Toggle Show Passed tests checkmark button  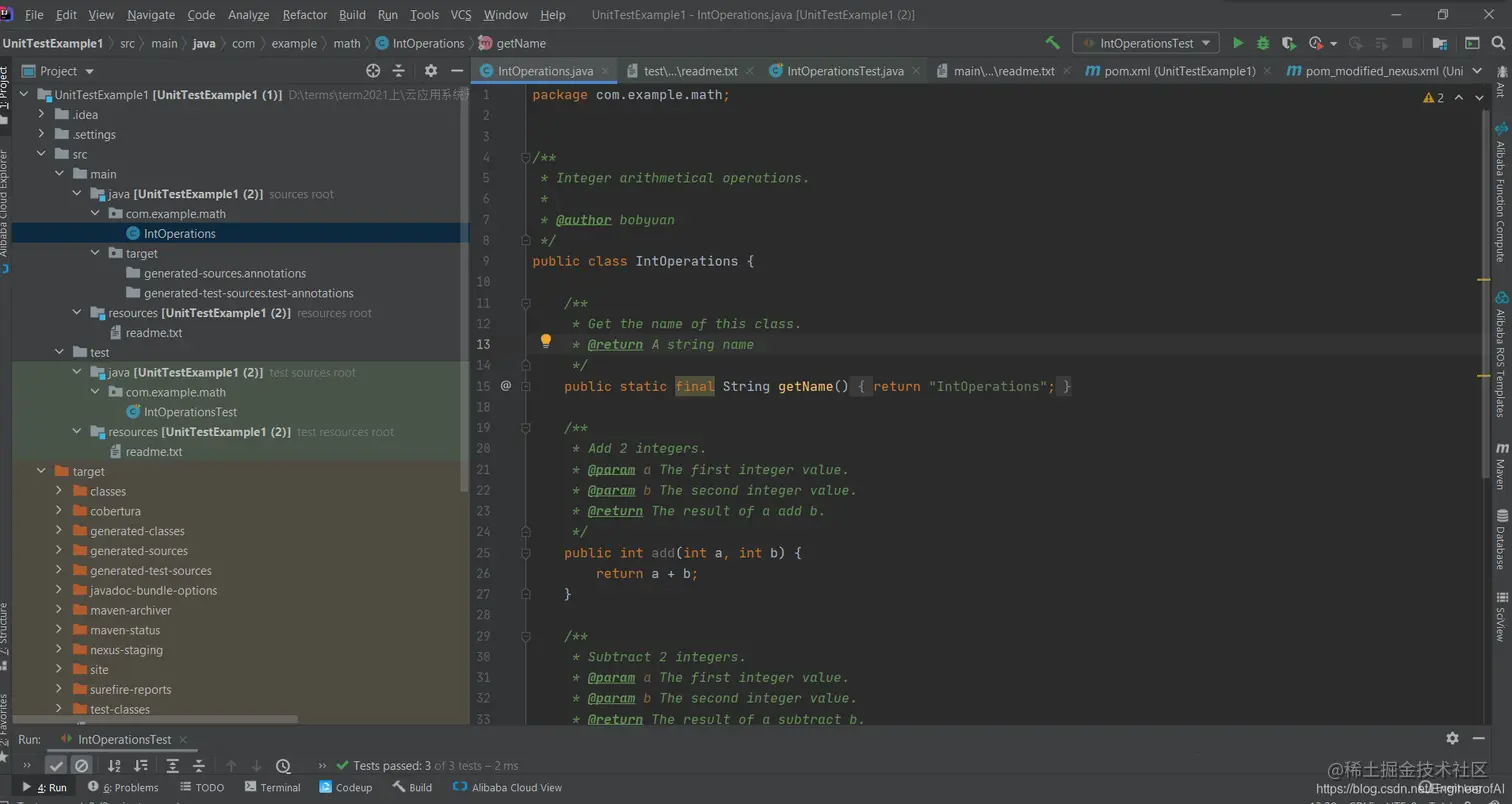point(56,766)
